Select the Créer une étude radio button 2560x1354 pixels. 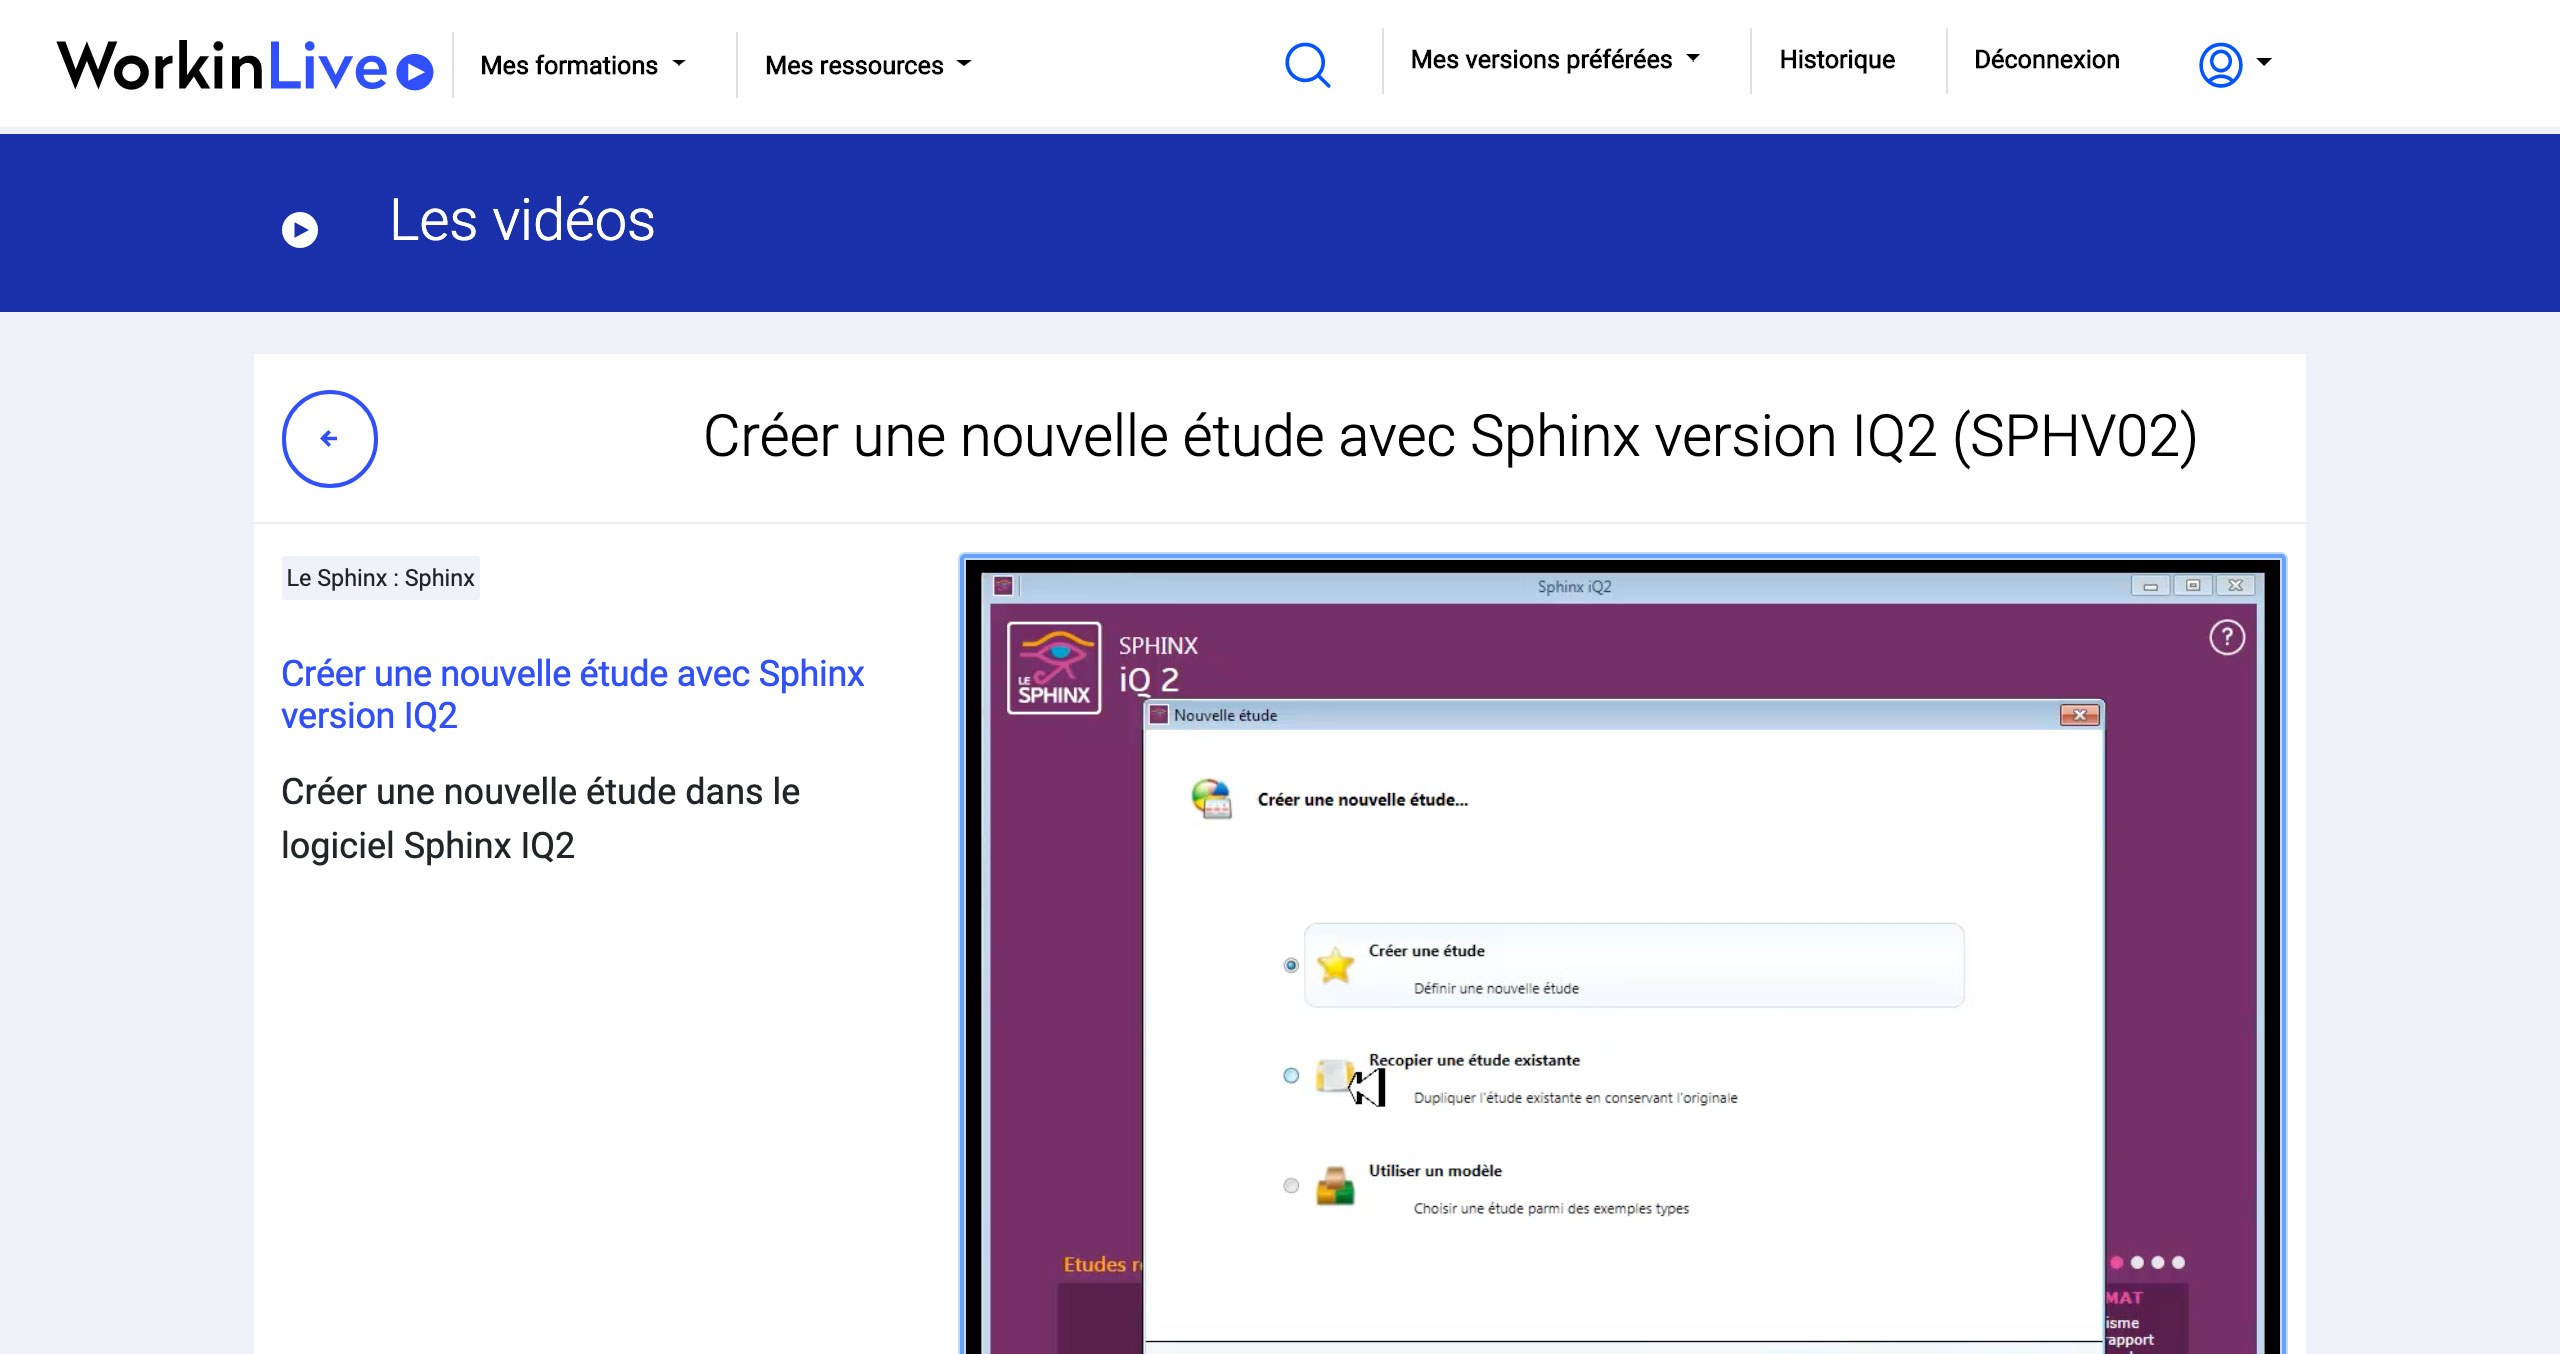(x=1291, y=965)
